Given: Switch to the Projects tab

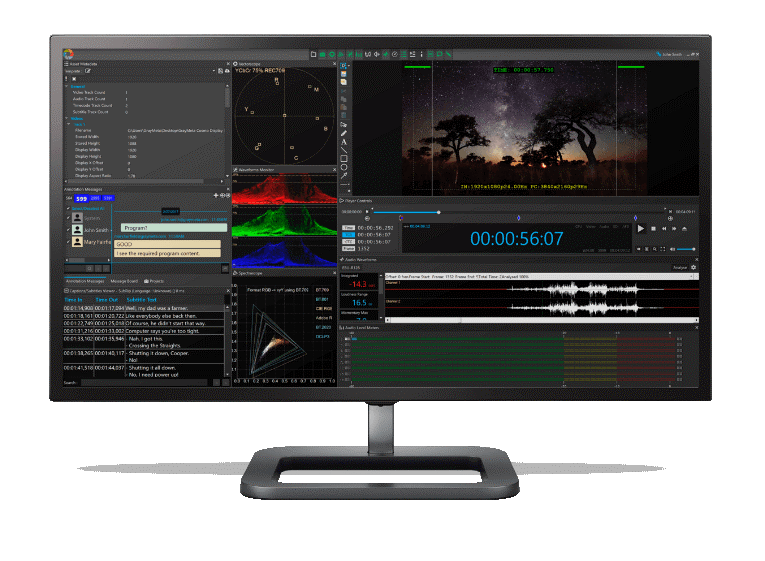Looking at the screenshot, I should pos(154,281).
